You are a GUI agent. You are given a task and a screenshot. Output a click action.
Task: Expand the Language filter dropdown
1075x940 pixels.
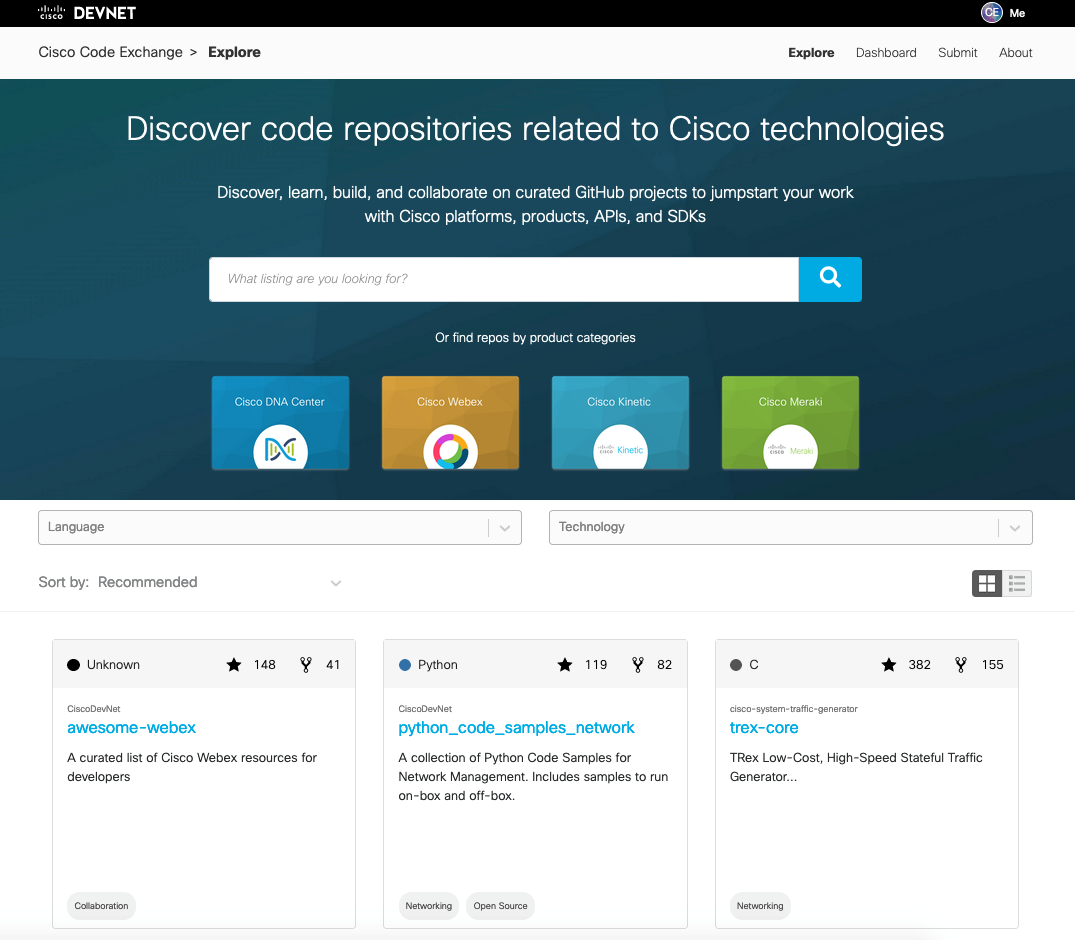pyautogui.click(x=279, y=527)
